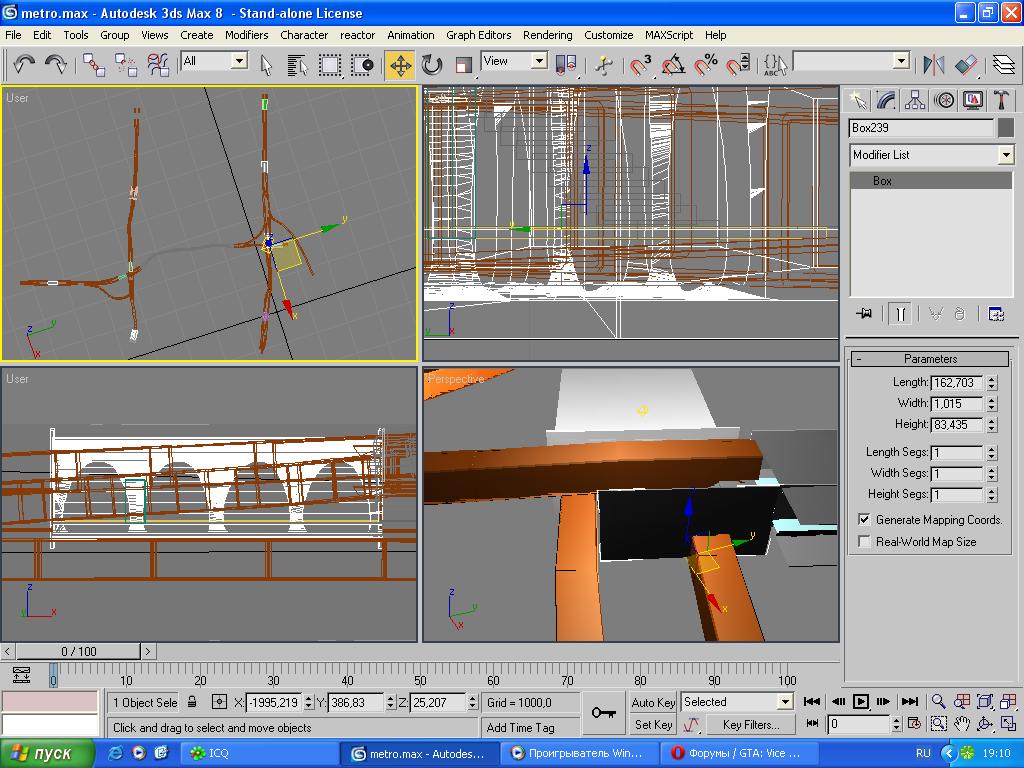Screen dimensions: 1024x768
Task: Select the Rotate tool in main toolbar
Action: coord(432,65)
